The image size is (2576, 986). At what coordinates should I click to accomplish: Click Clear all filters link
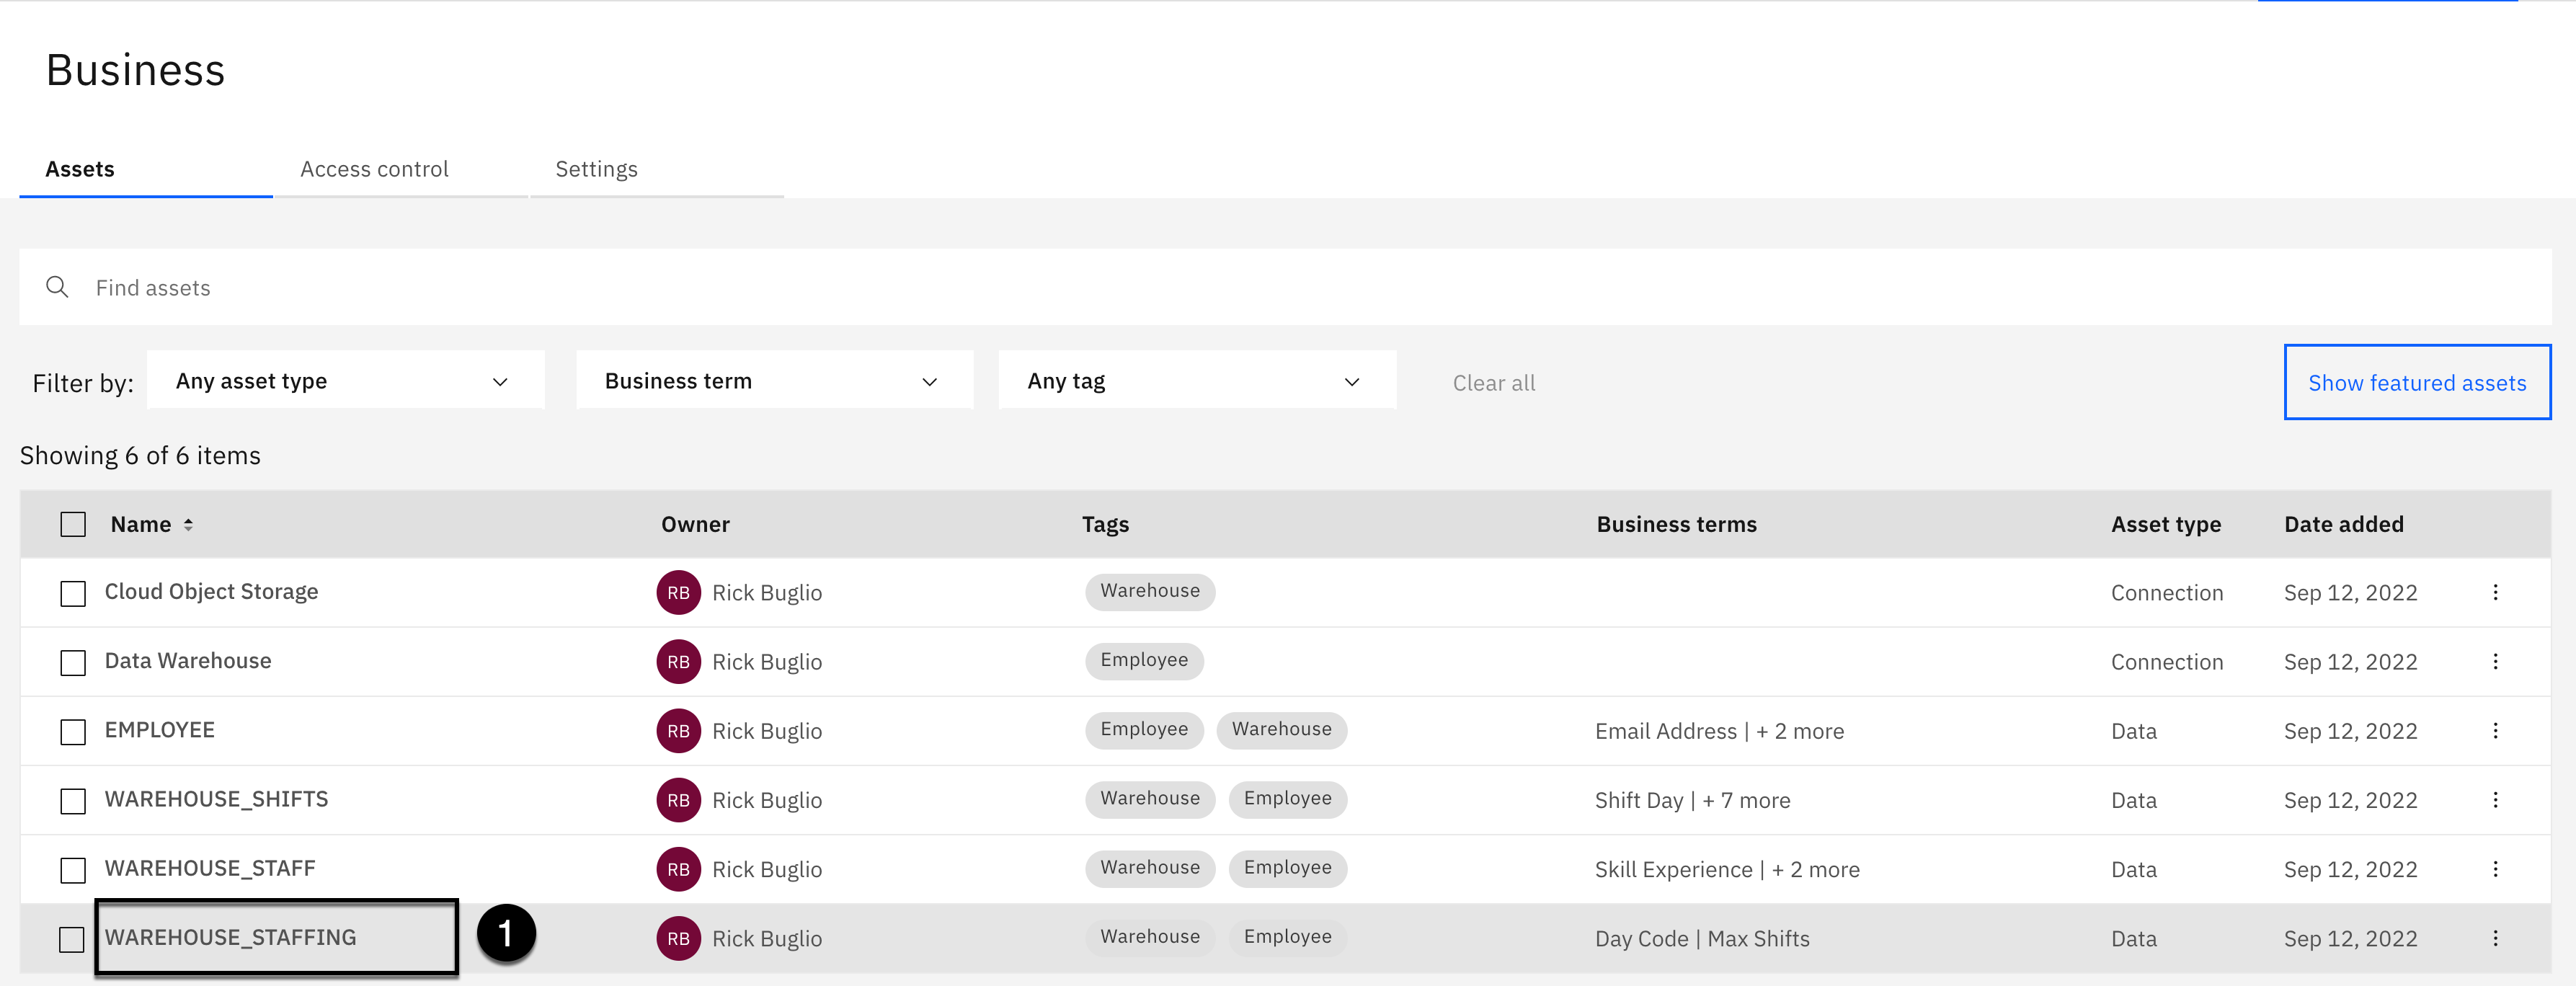1493,383
